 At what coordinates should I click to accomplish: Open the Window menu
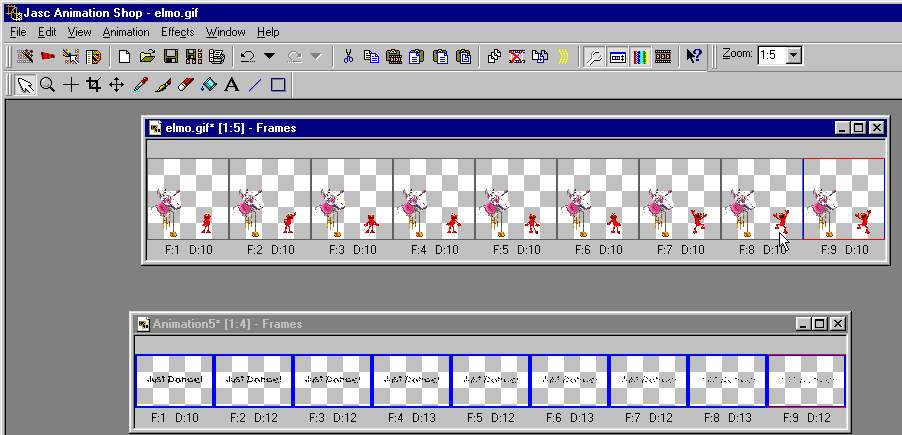pyautogui.click(x=226, y=32)
